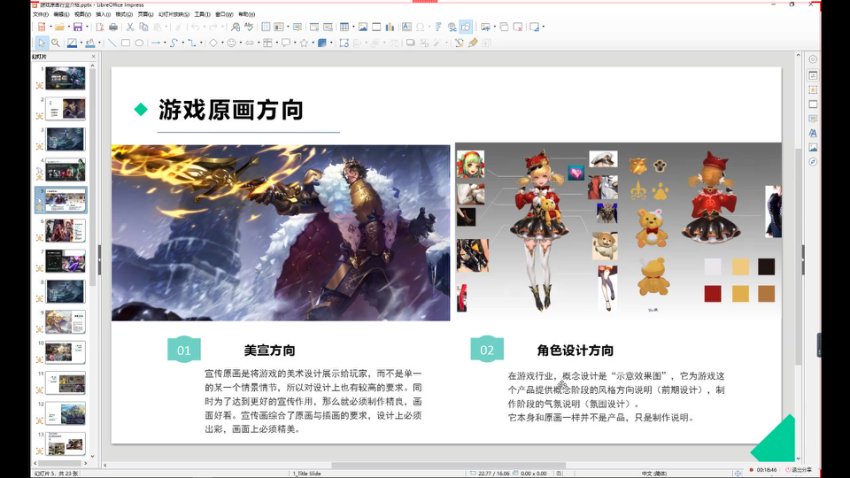
Task: Expand the Fill Color dropdown arrow
Action: [x=99, y=43]
